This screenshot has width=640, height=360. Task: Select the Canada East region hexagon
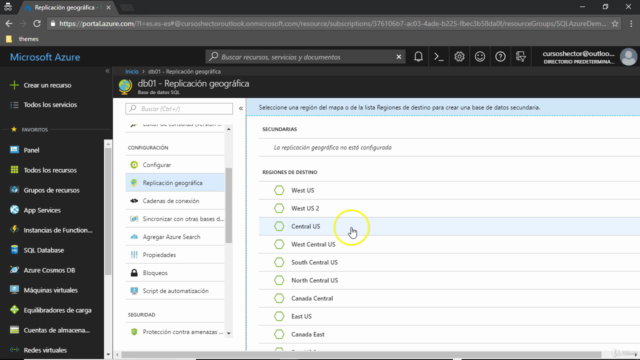[x=279, y=334]
